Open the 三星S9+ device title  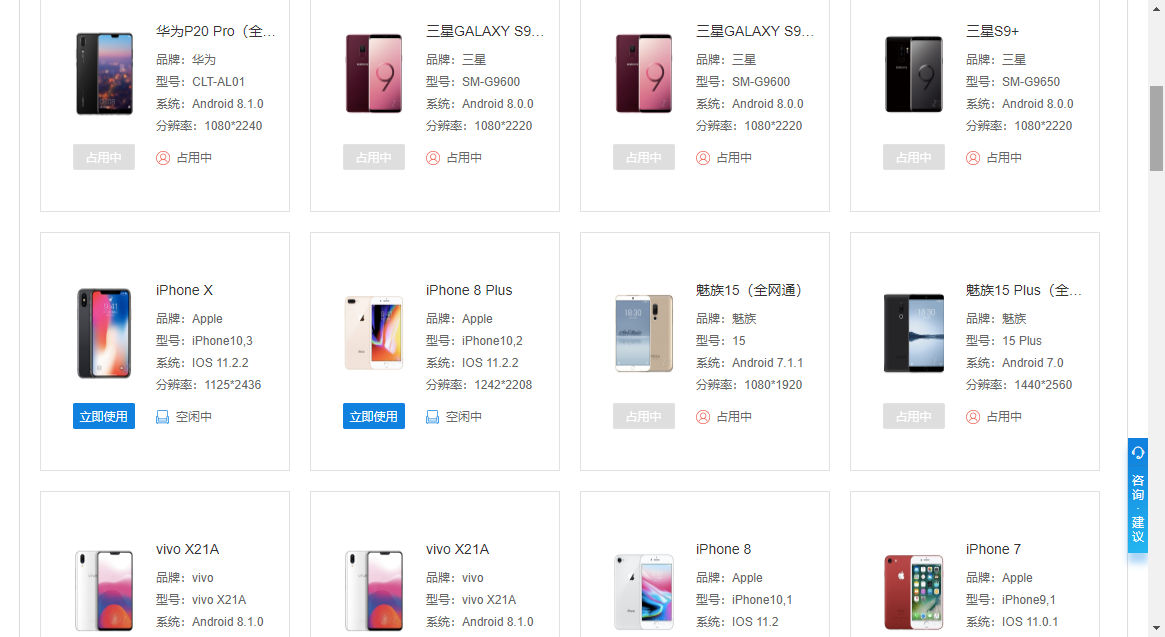993,31
